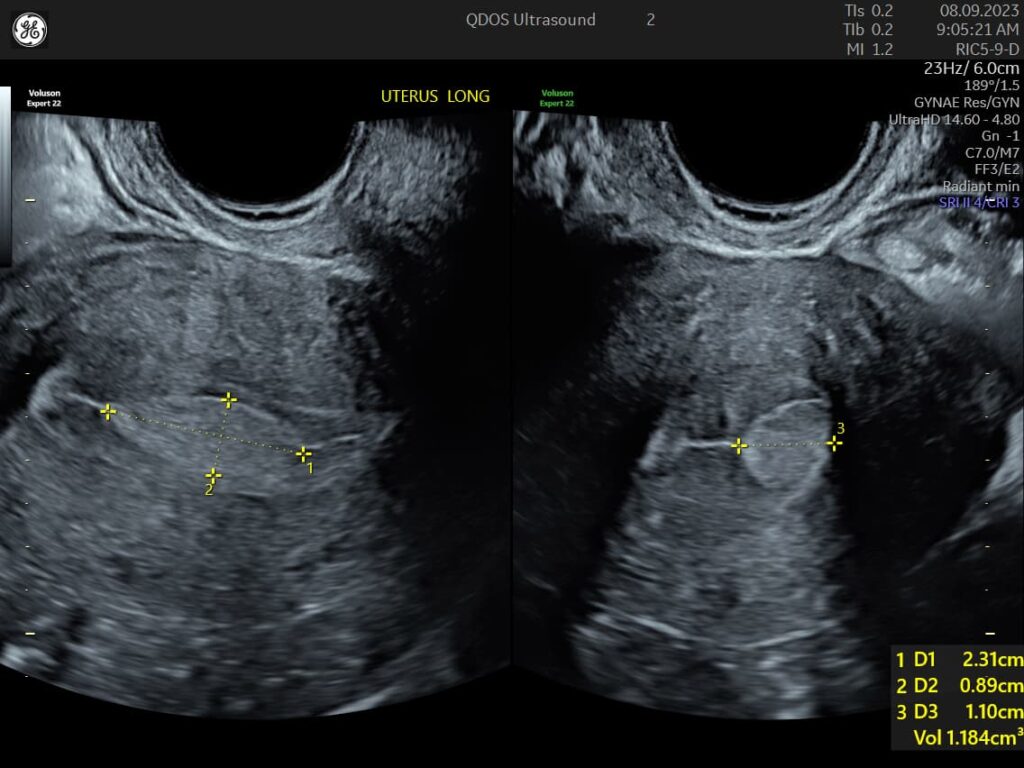Select the right caliper cross labeled 1
1024x768 pixels.
pyautogui.click(x=303, y=454)
